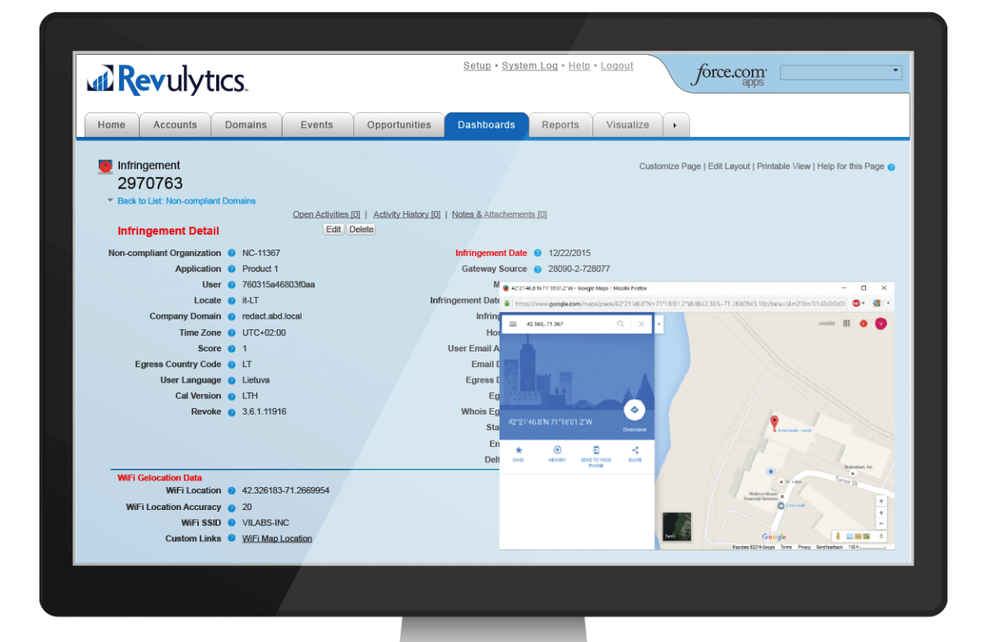
Task: Click Edit Layout link
Action: [728, 166]
